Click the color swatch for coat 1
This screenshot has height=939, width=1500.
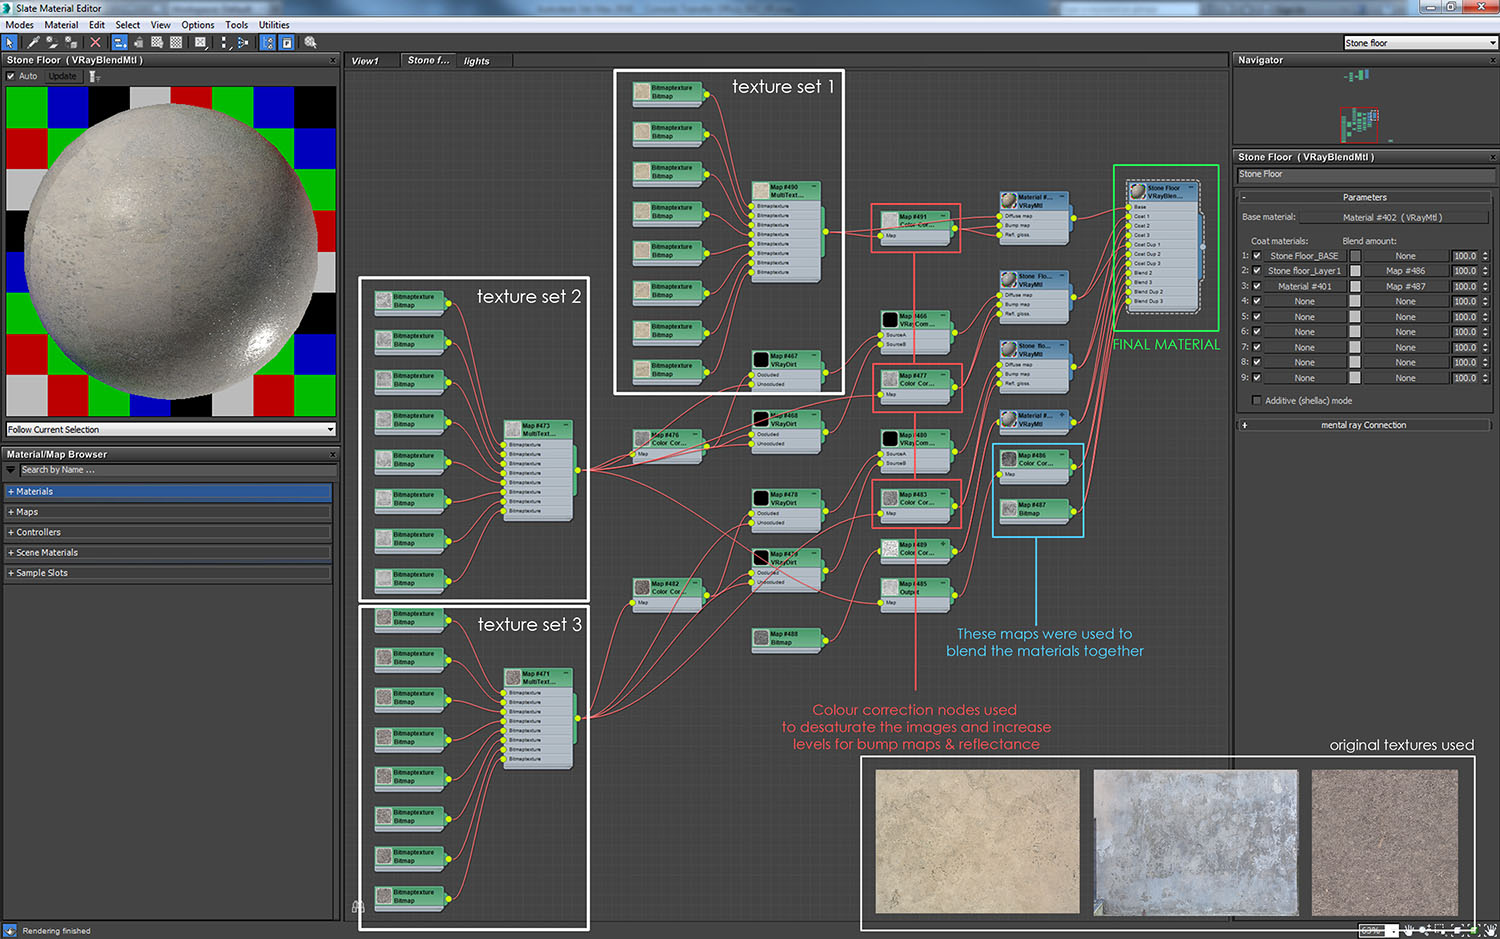(1355, 256)
